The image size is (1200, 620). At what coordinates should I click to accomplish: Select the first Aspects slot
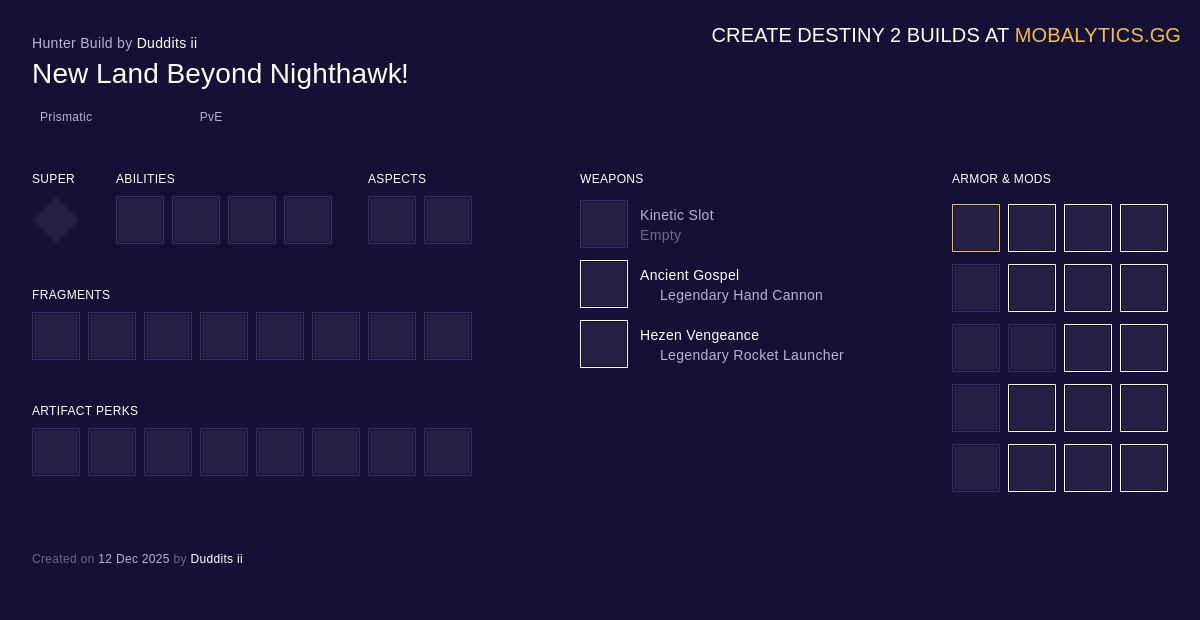click(392, 220)
